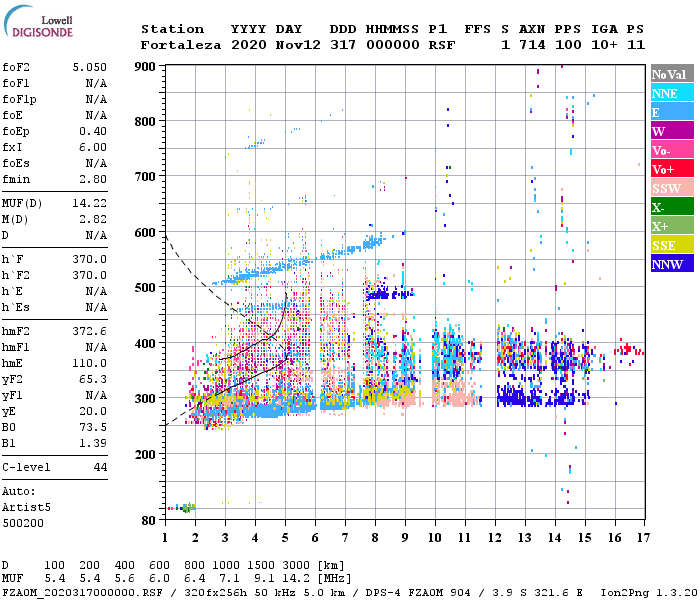Select the SSE yellow legend swatch
This screenshot has width=700, height=600.
(672, 245)
